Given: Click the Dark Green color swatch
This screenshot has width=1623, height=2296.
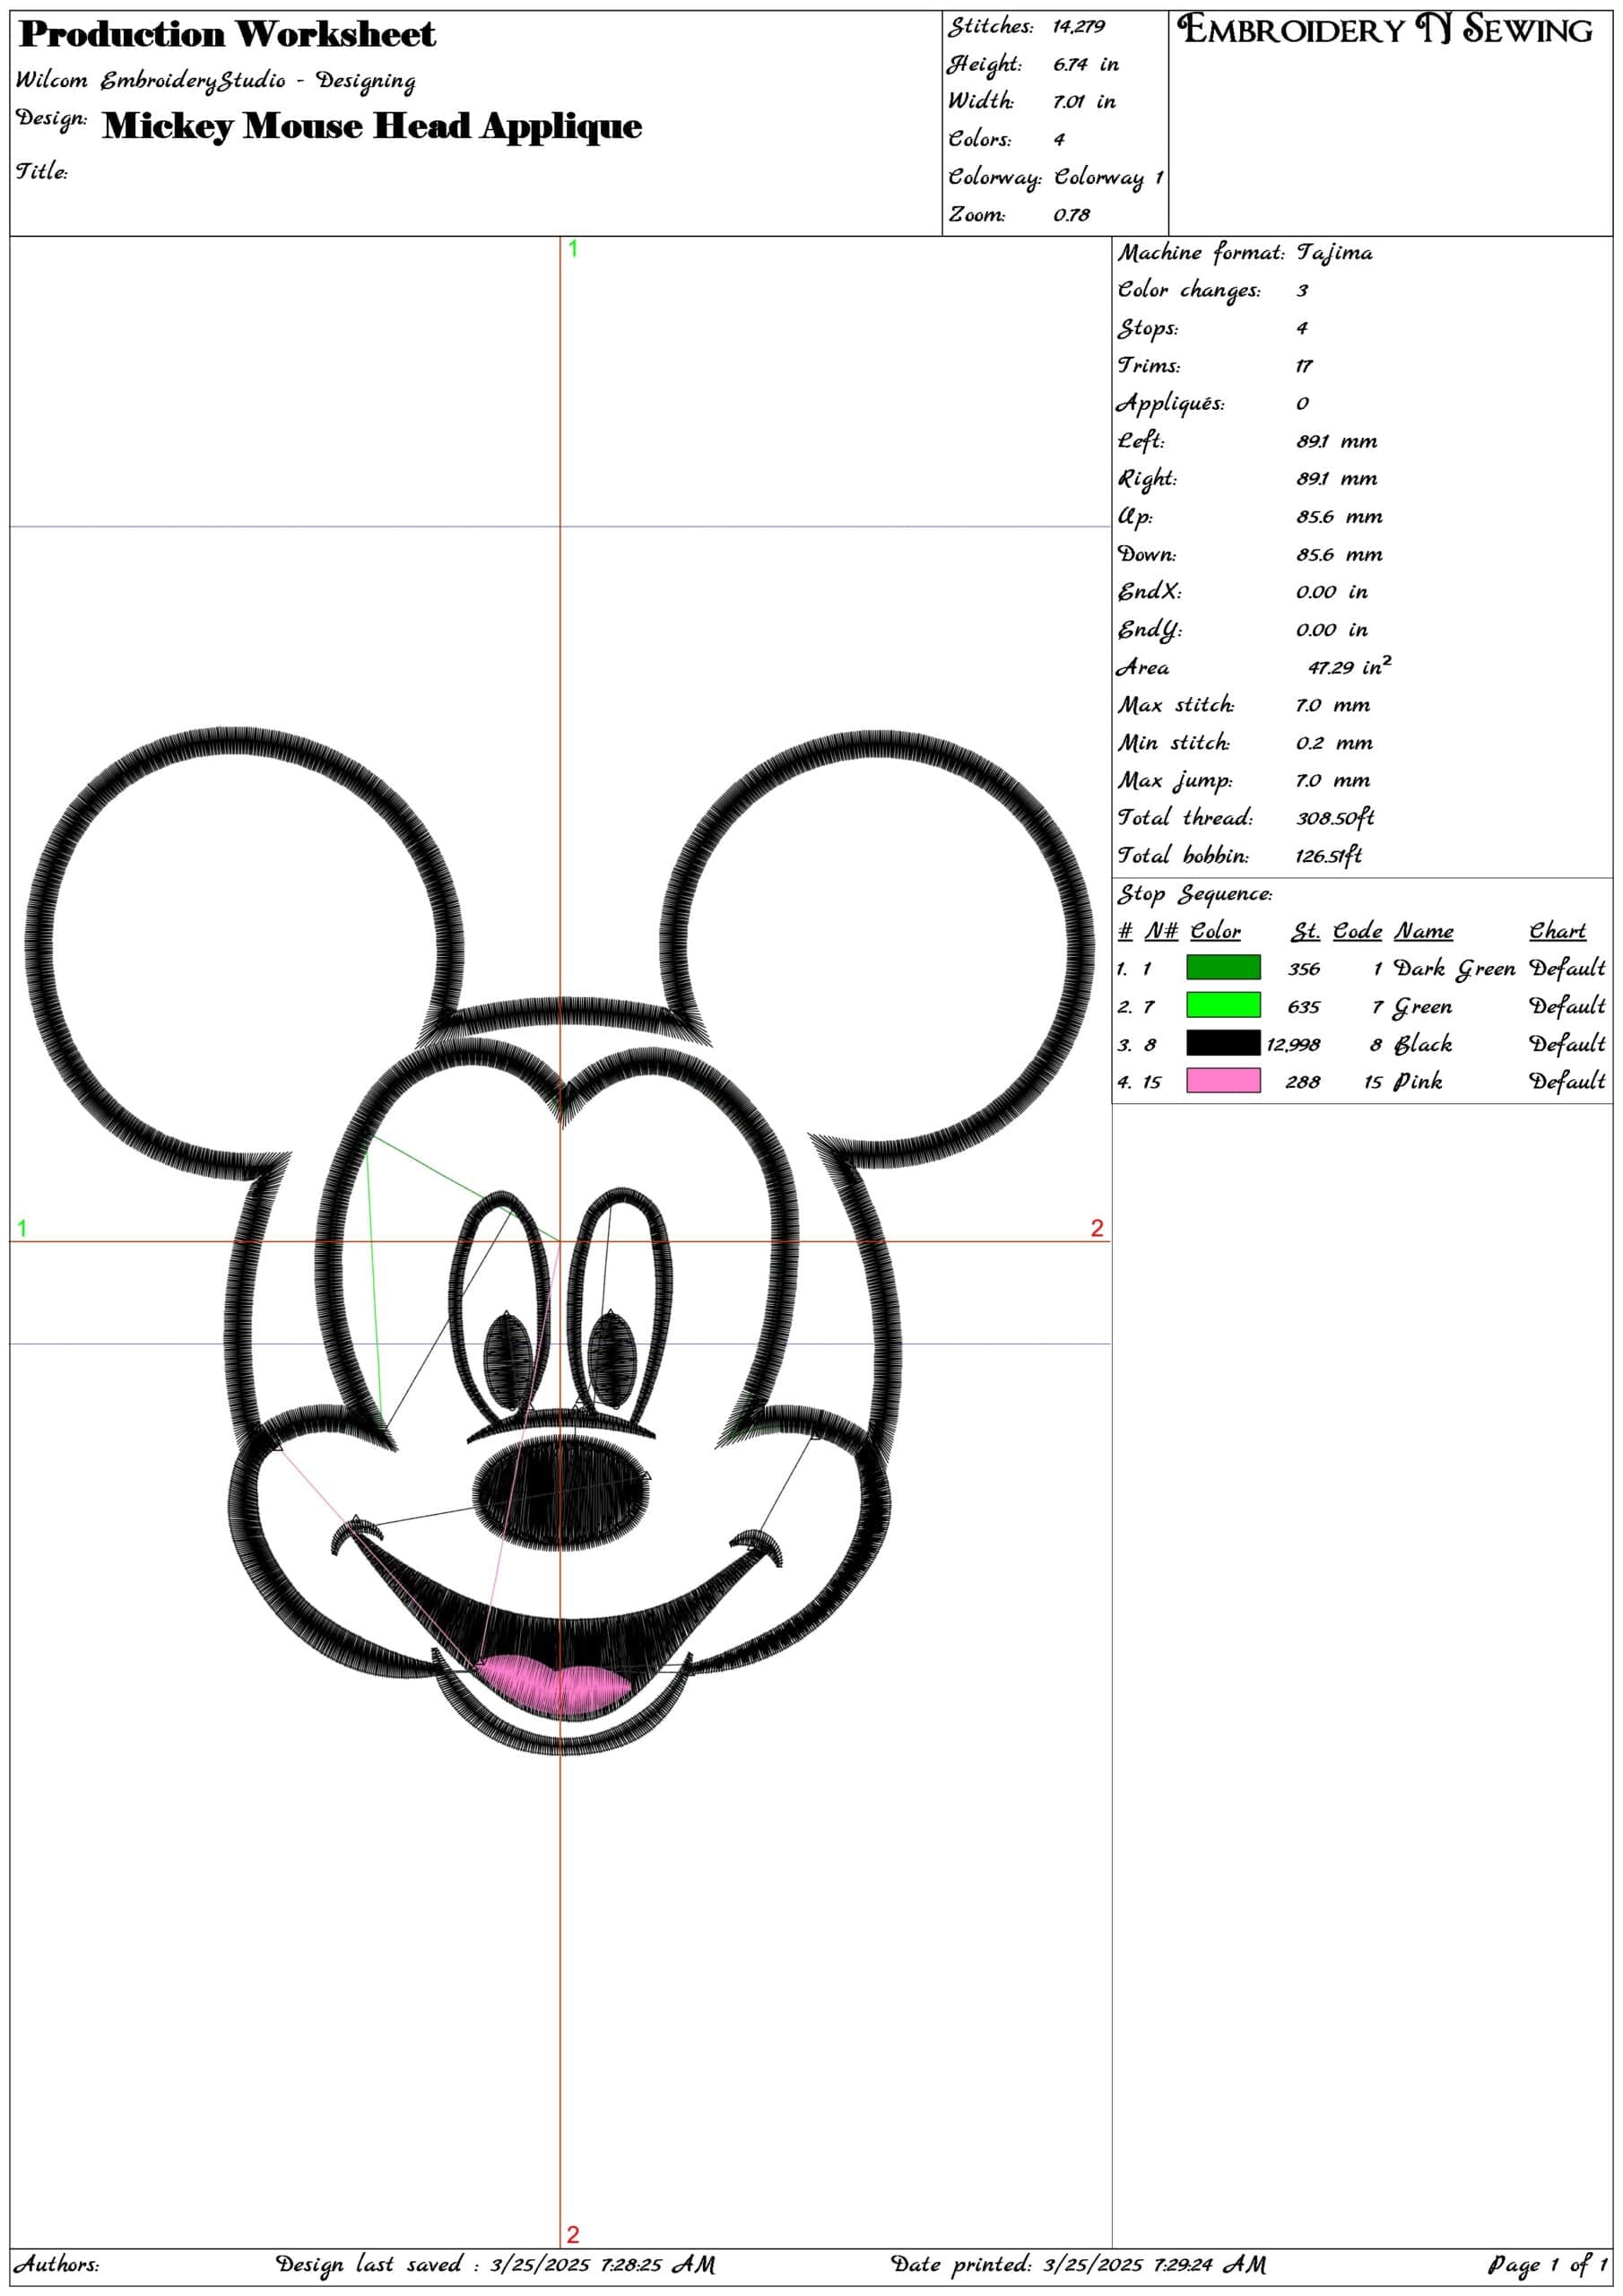Looking at the screenshot, I should pyautogui.click(x=1222, y=967).
